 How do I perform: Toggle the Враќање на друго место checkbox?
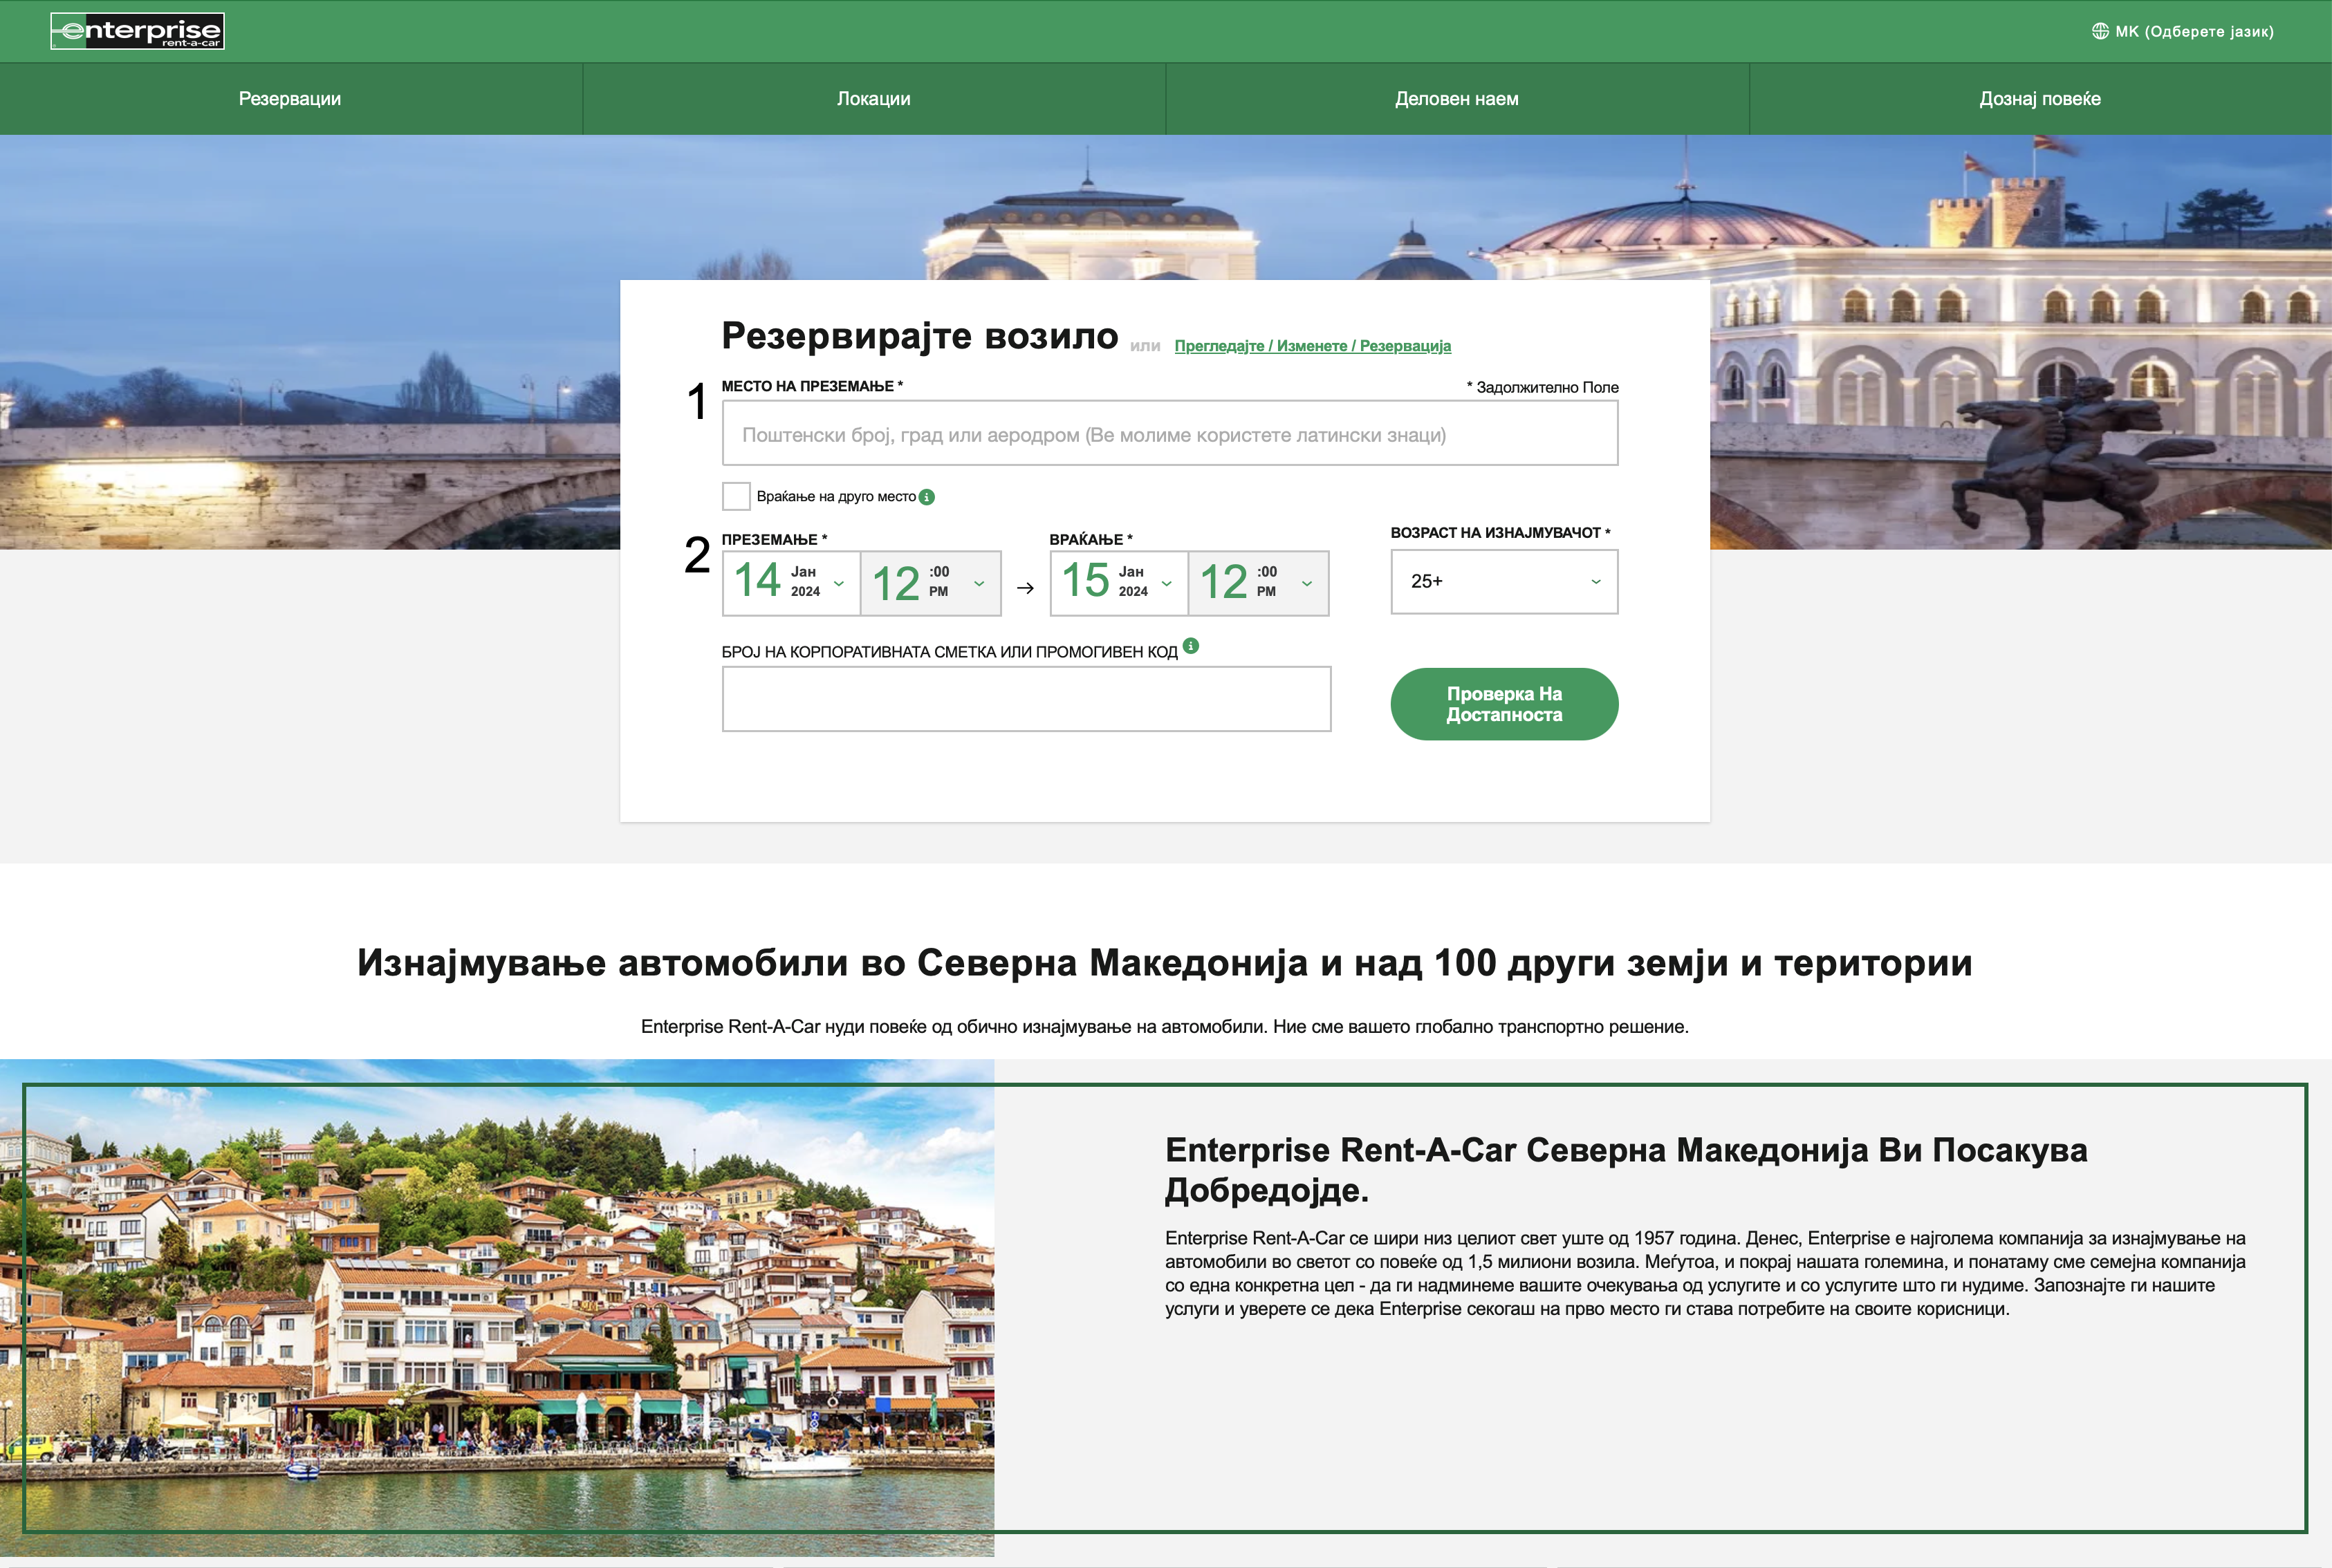pyautogui.click(x=736, y=496)
